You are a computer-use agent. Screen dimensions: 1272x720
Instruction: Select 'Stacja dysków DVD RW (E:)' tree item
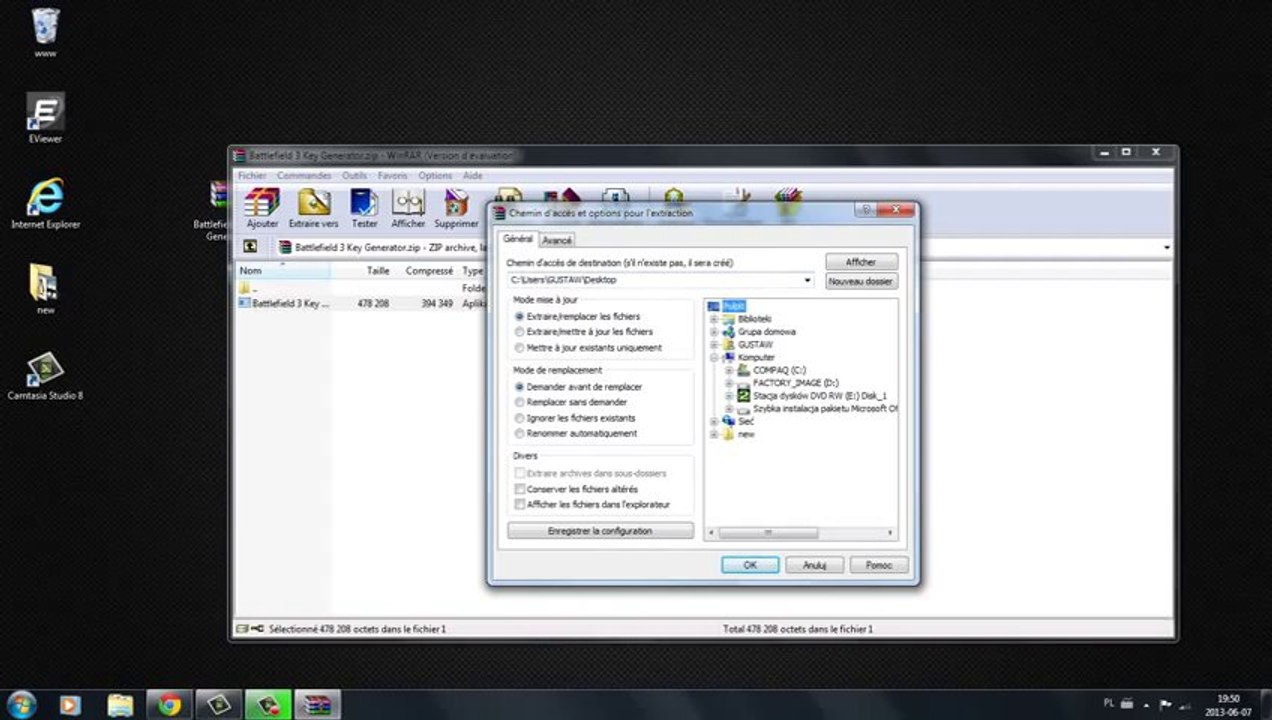coord(819,396)
